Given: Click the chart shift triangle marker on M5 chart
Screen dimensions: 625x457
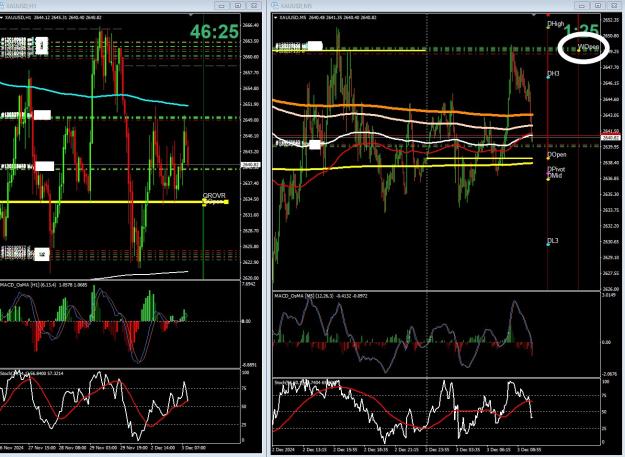Looking at the screenshot, I should click(x=534, y=15).
